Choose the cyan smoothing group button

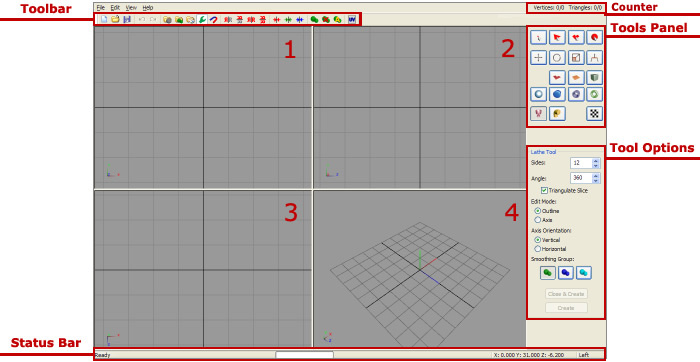[x=583, y=273]
